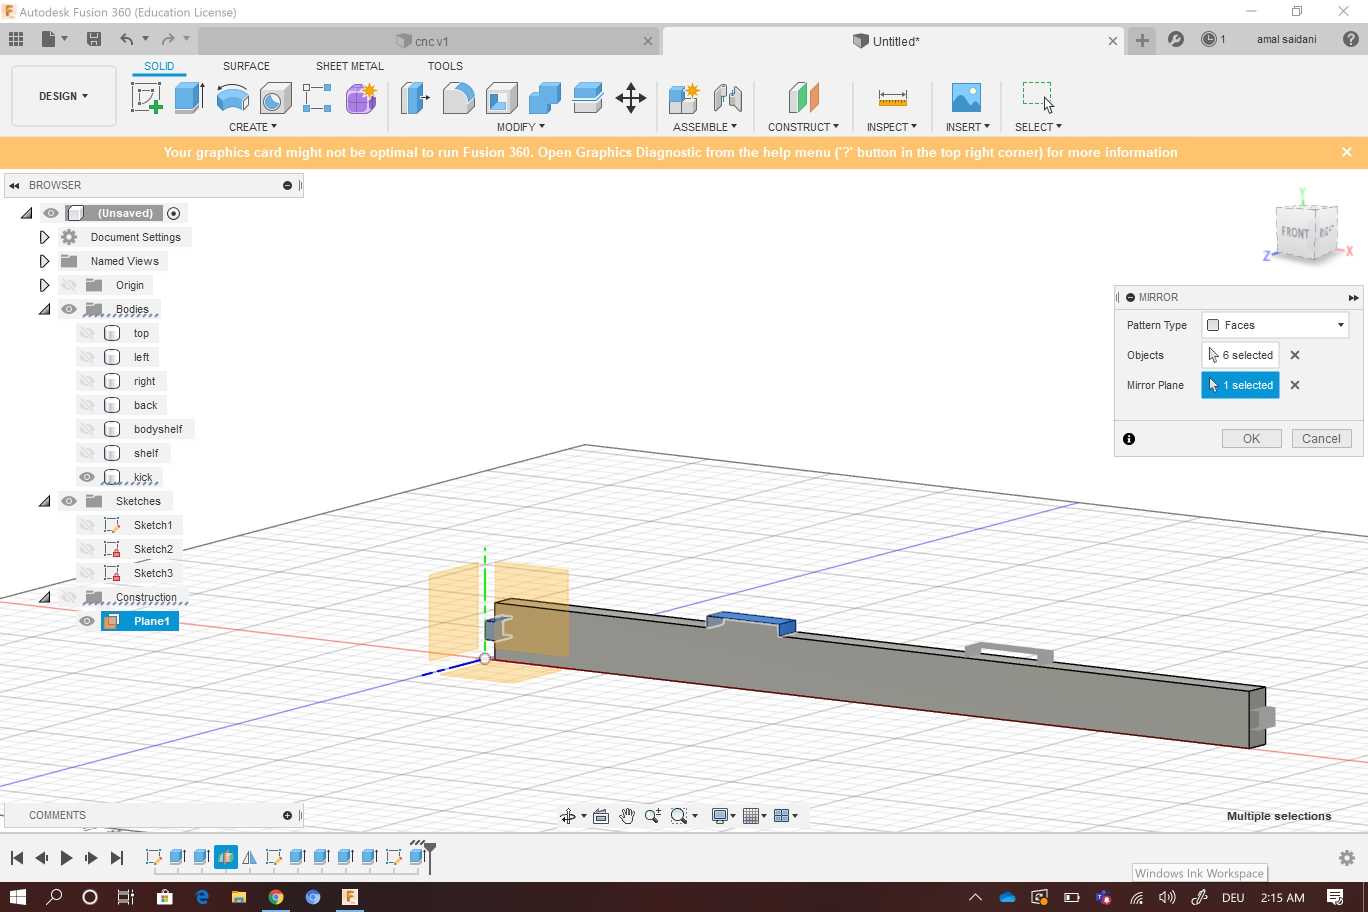Screen dimensions: 1368x912
Task: Click the Insert image icon
Action: click(966, 98)
